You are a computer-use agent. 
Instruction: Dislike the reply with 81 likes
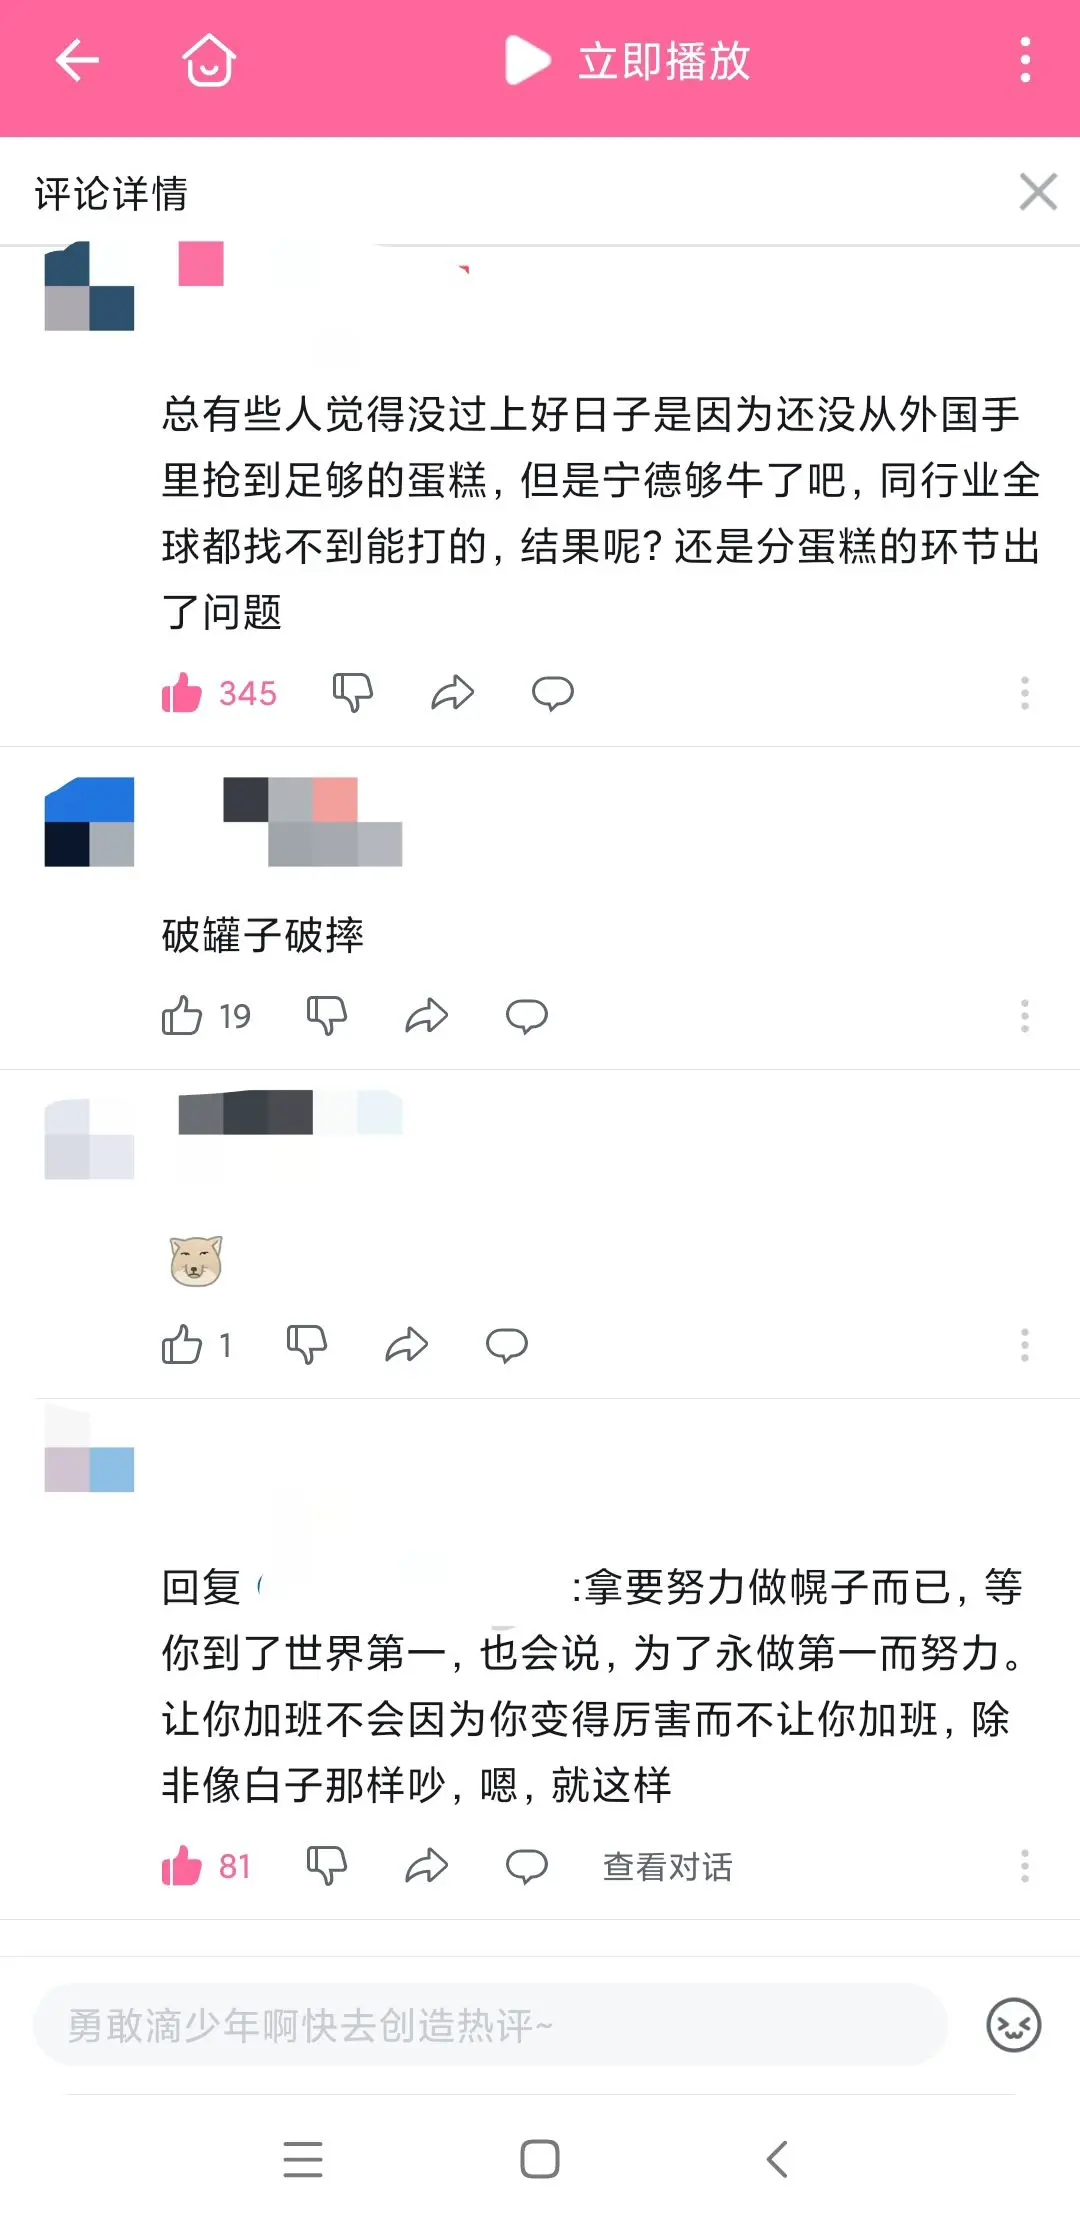pyautogui.click(x=327, y=1866)
